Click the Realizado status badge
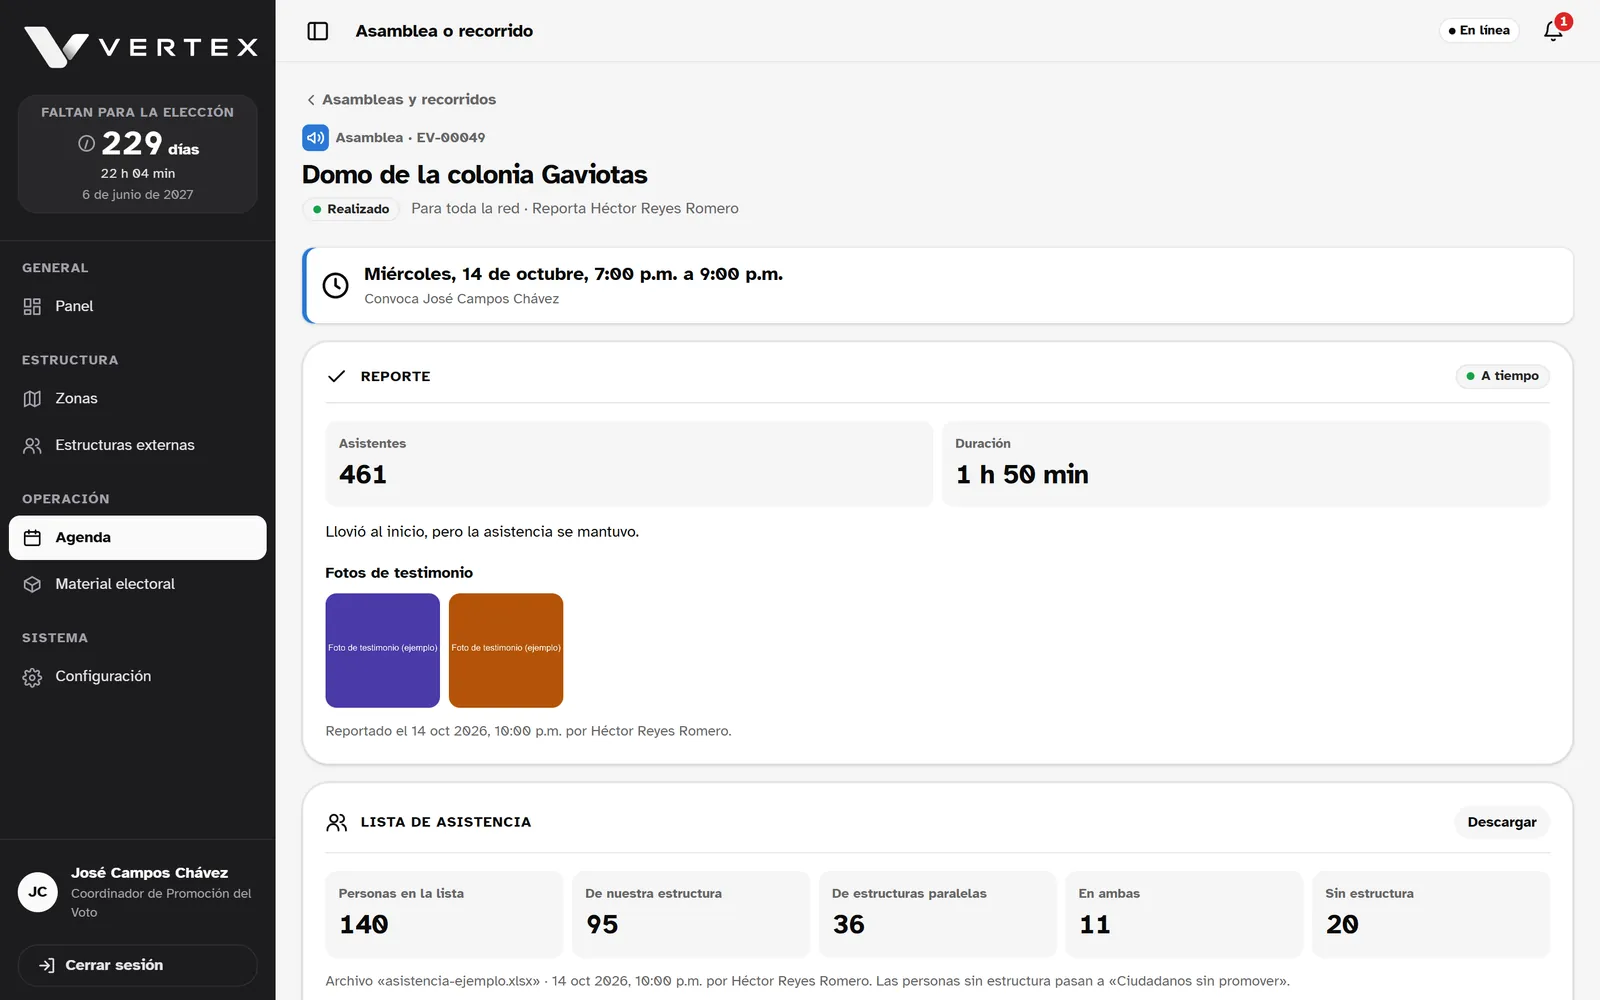Viewport: 1600px width, 1000px height. tap(351, 209)
